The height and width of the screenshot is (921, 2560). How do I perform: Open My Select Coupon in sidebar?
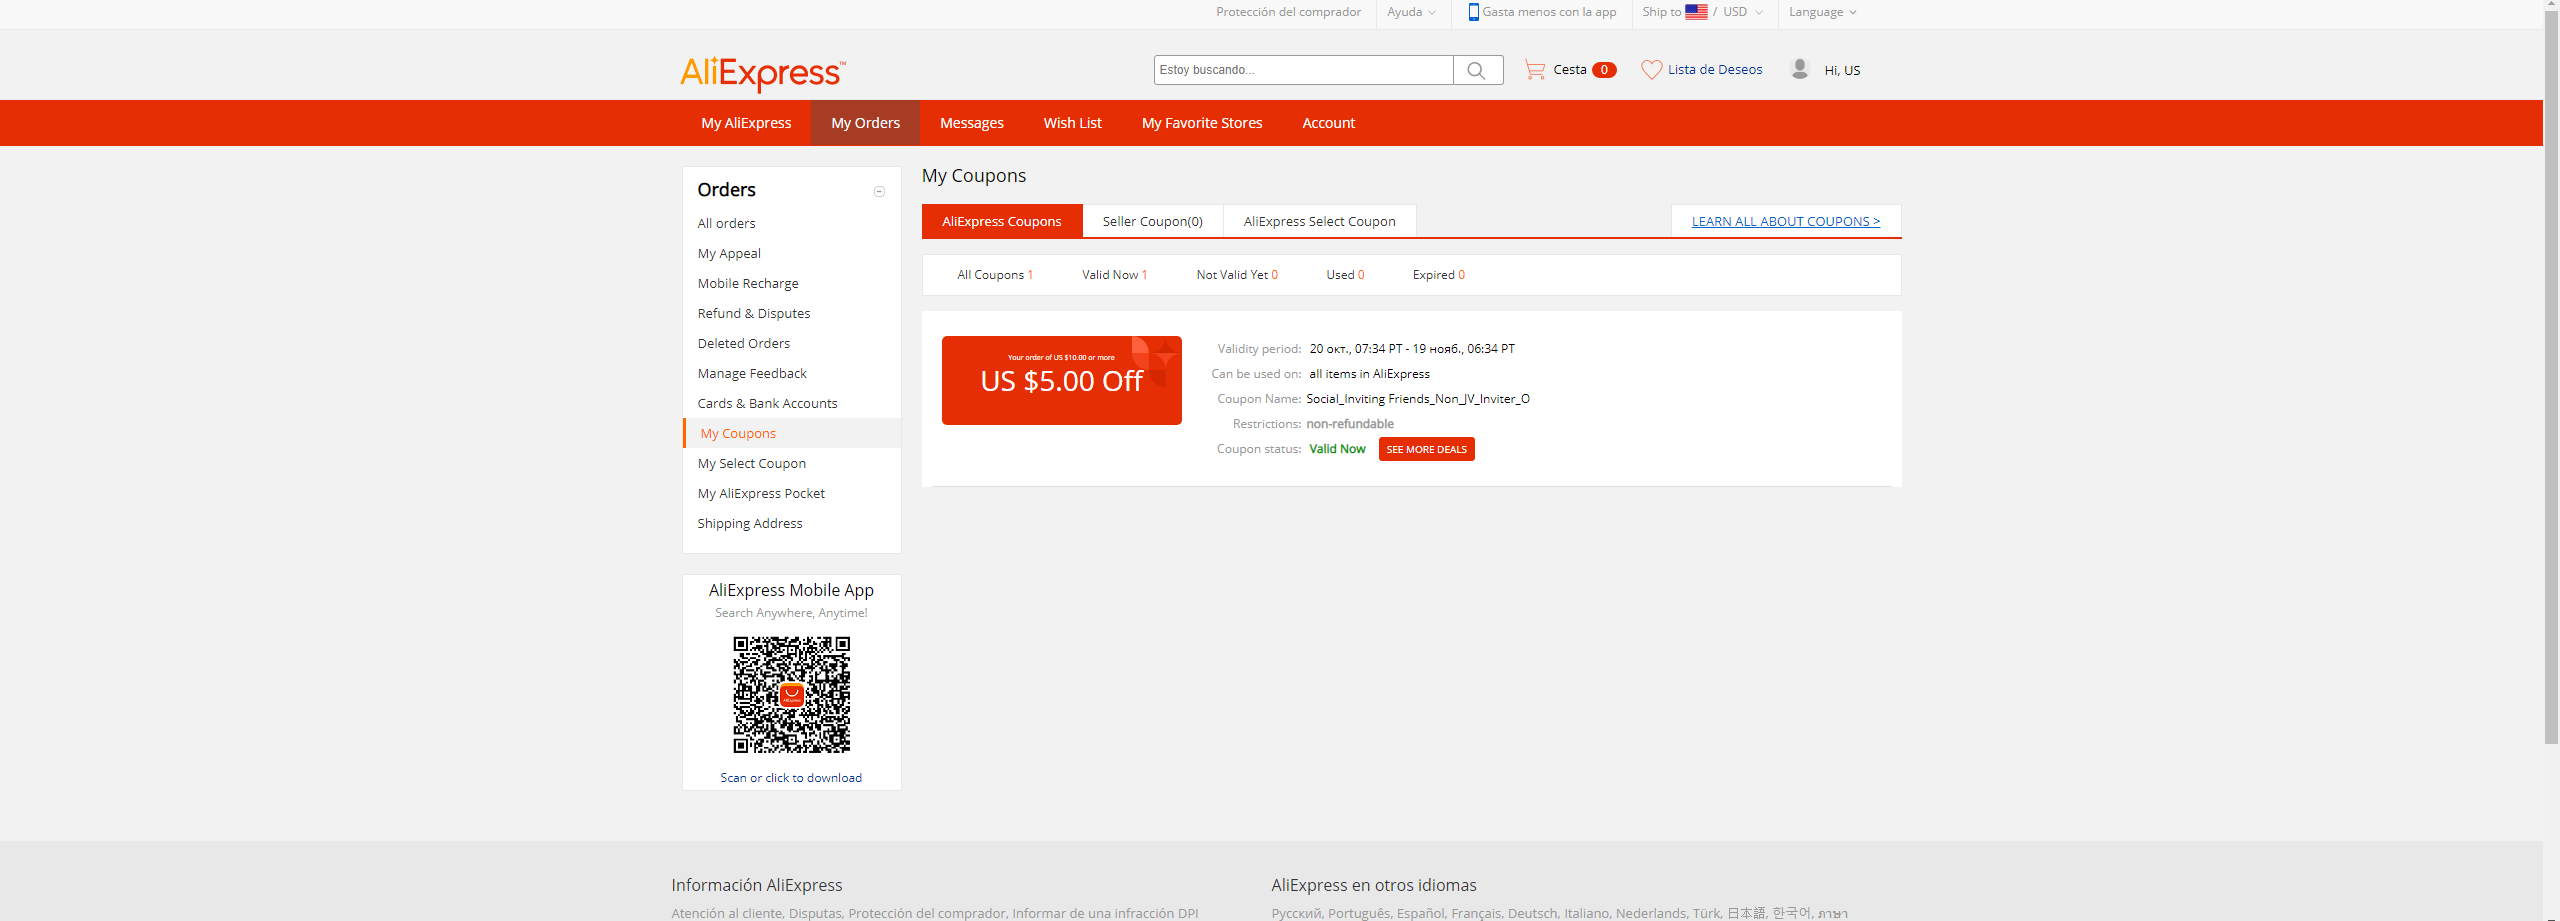point(752,463)
